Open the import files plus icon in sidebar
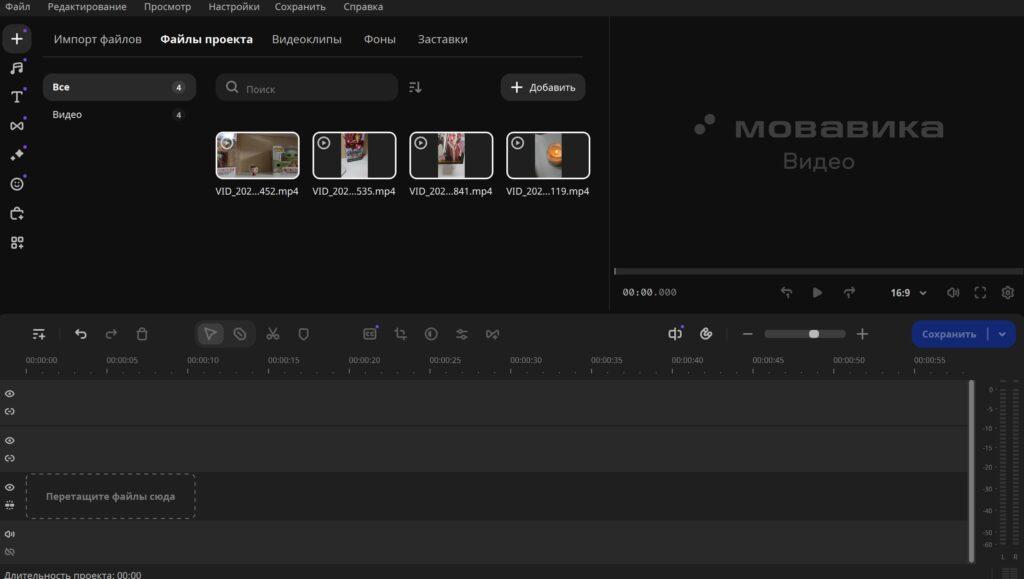The height and width of the screenshot is (579, 1024). (16, 39)
